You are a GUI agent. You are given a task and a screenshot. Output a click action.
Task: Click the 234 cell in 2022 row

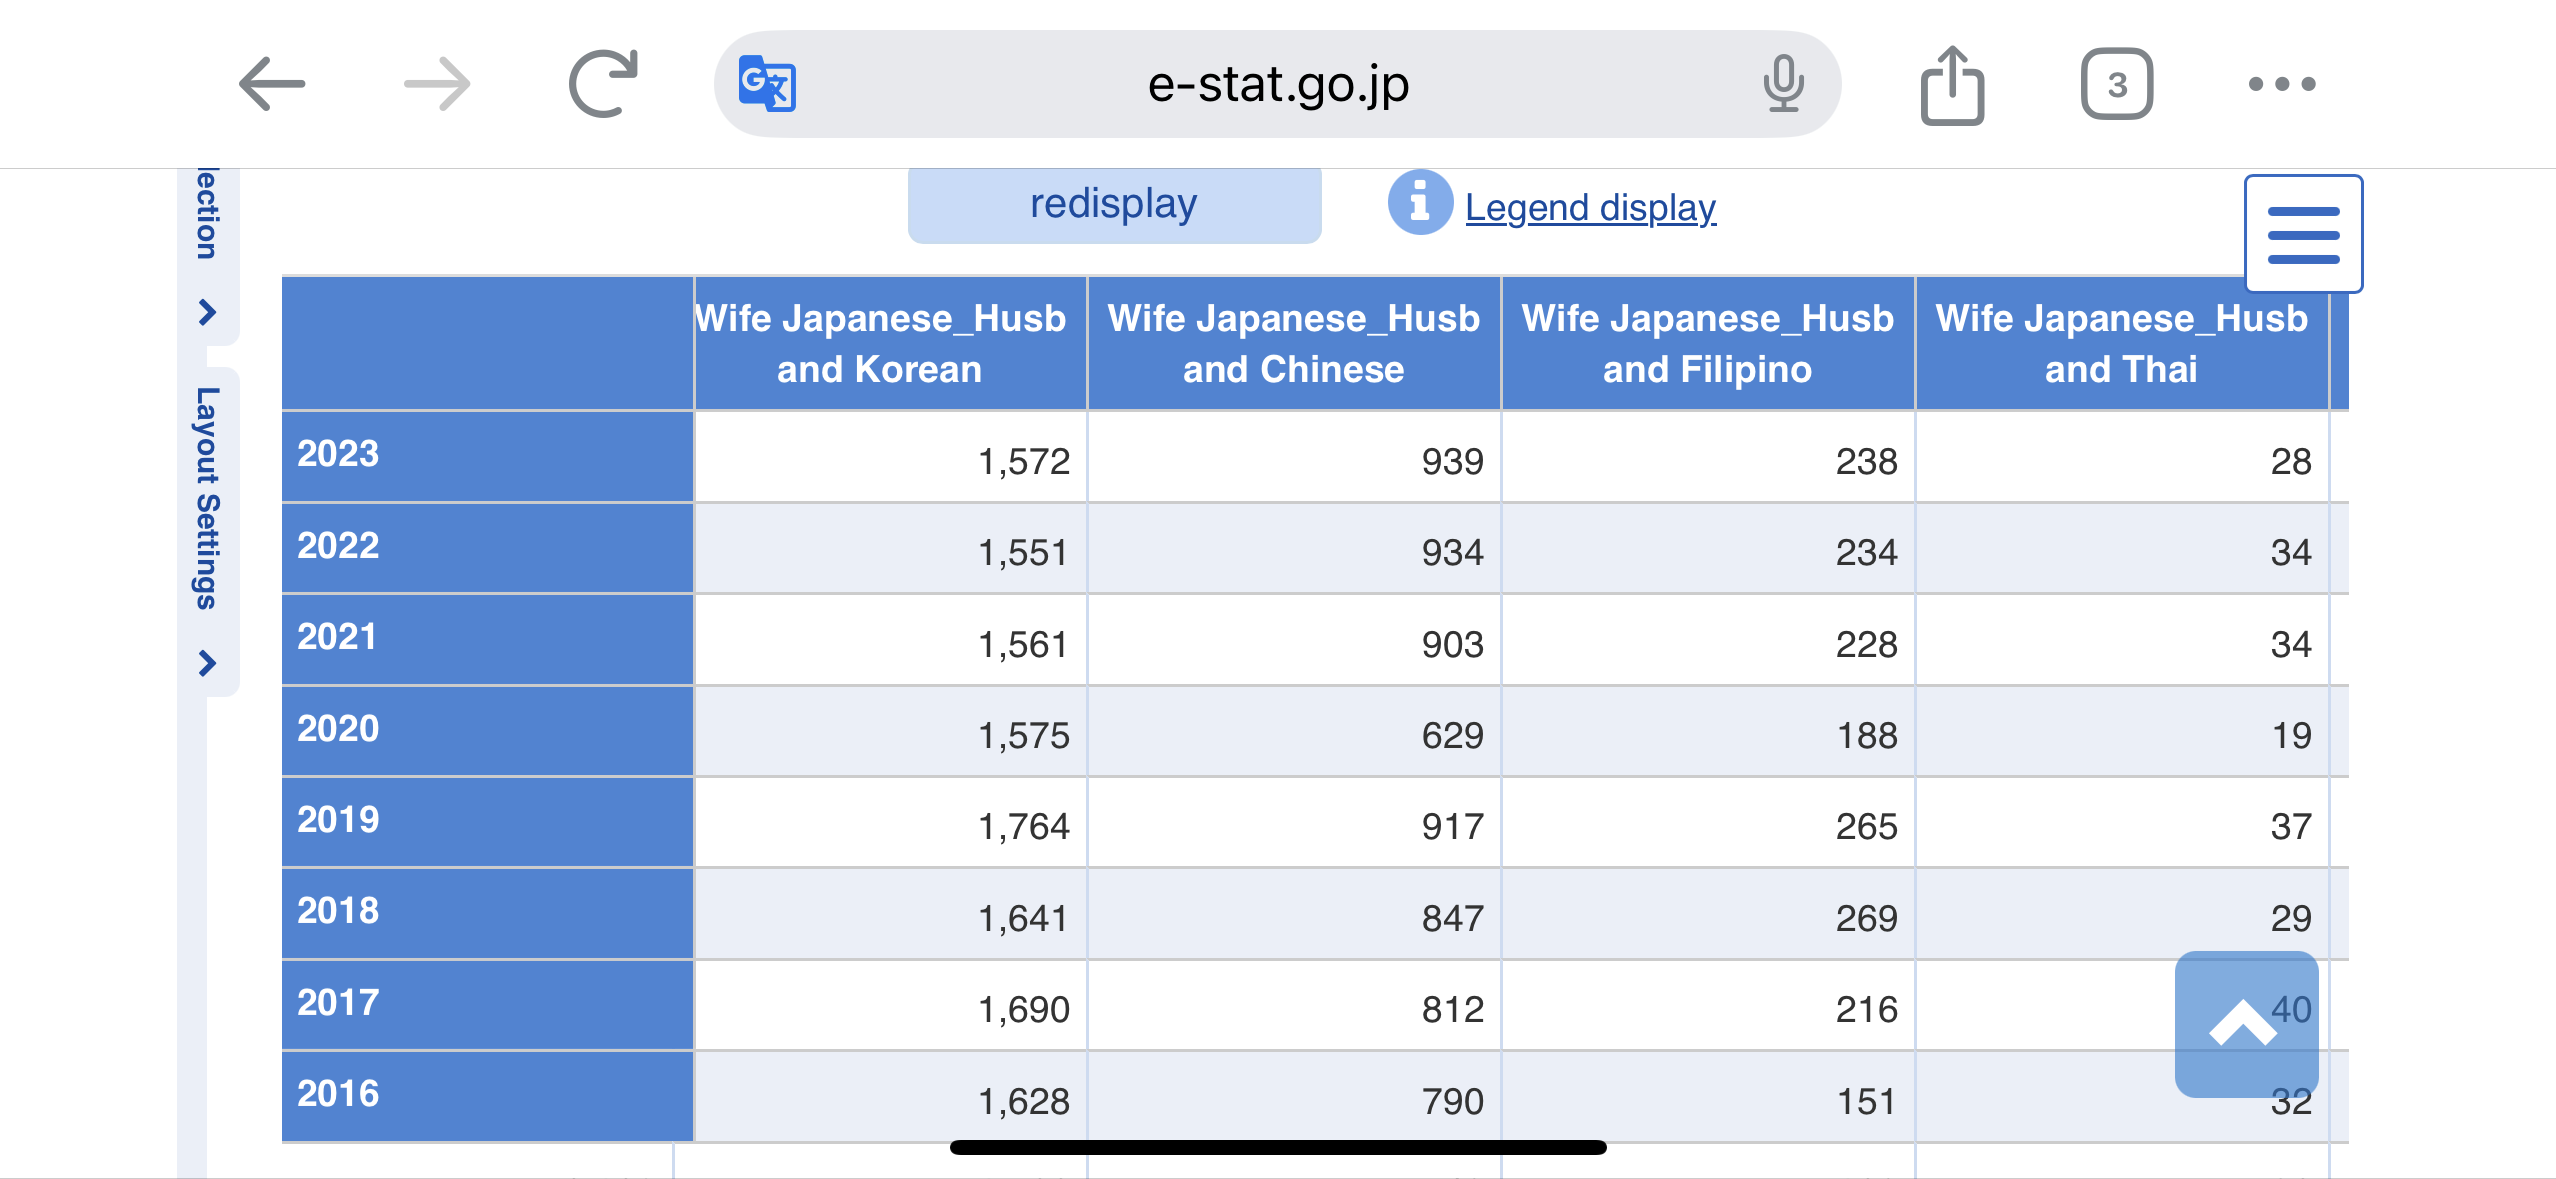pyautogui.click(x=1707, y=549)
